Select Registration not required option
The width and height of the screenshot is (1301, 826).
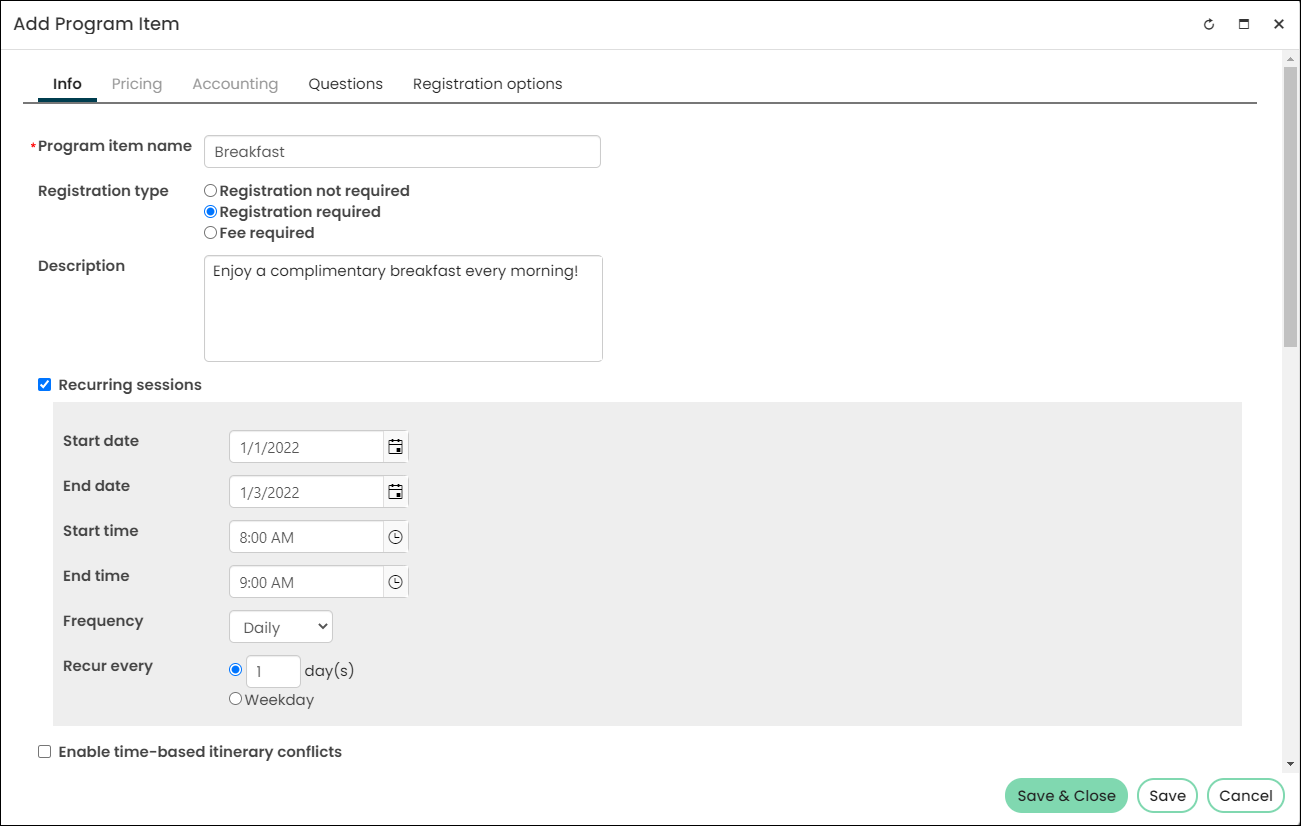pyautogui.click(x=210, y=190)
